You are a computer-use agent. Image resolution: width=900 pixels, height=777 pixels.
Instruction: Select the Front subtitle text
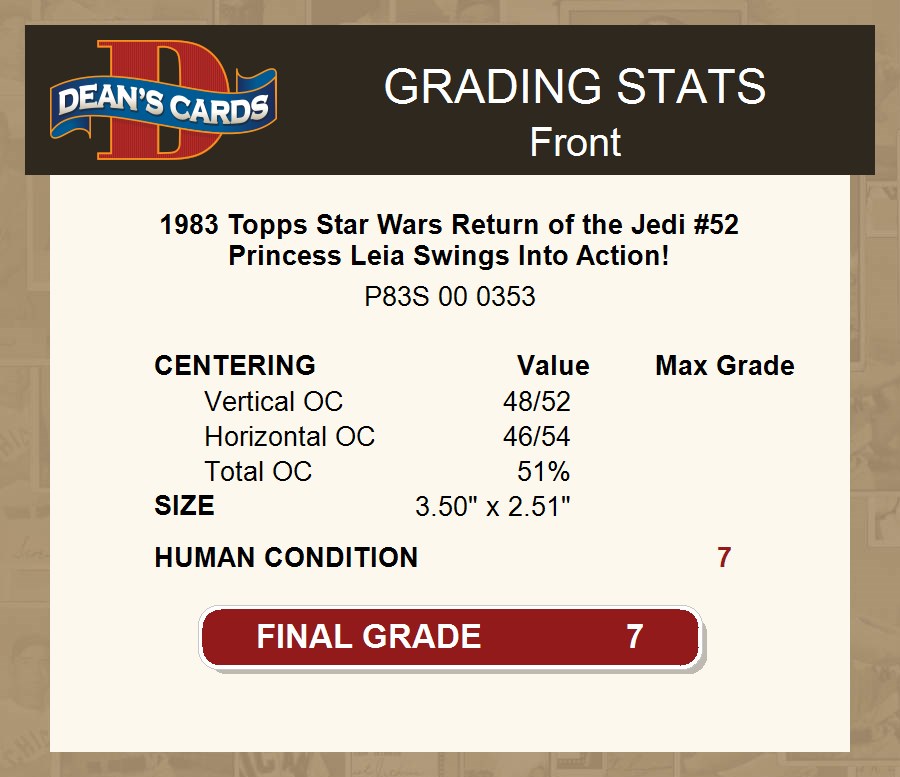pos(575,142)
